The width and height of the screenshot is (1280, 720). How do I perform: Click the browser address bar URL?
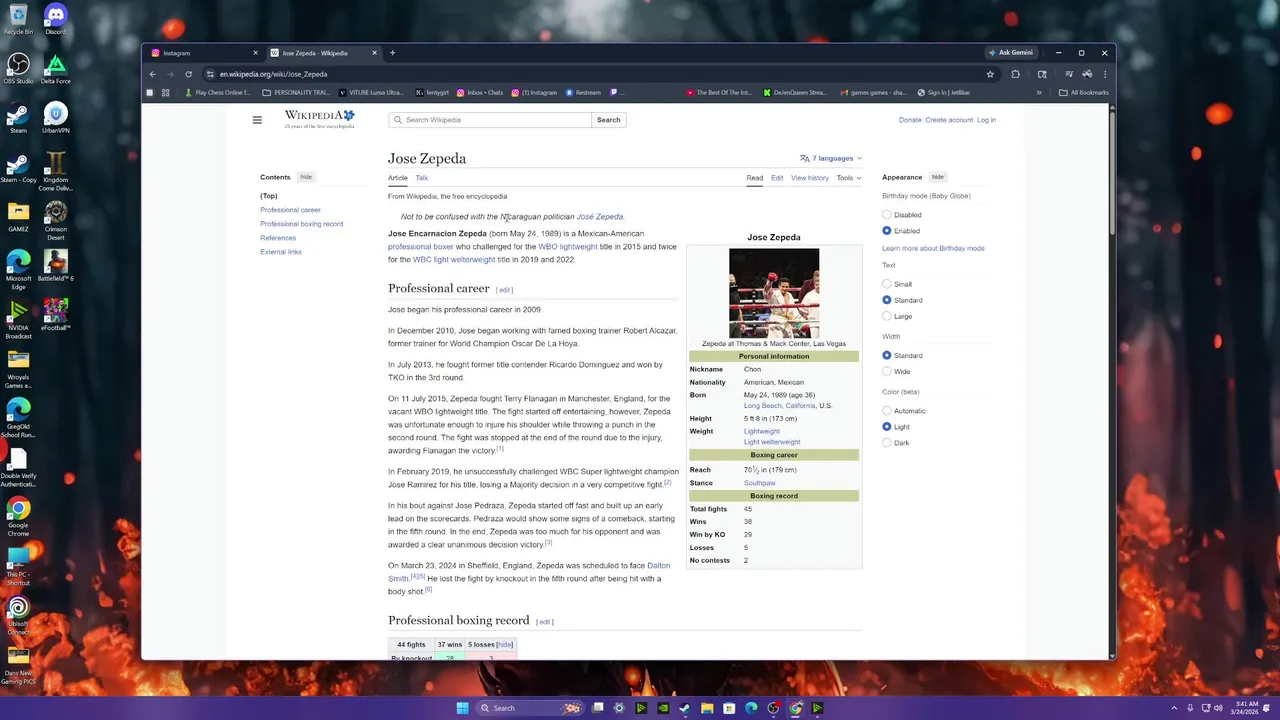[x=273, y=74]
